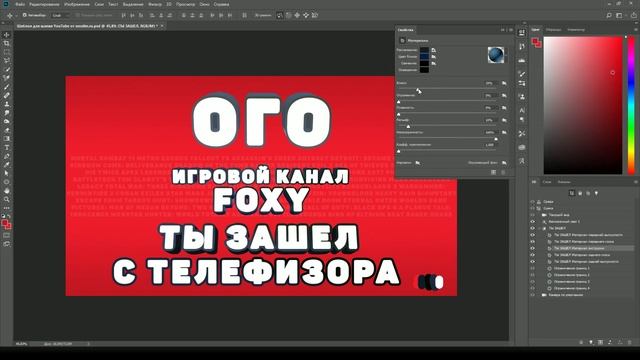The height and width of the screenshot is (360, 640).
Task: Select the Clone Stamp tool
Action: [7, 104]
